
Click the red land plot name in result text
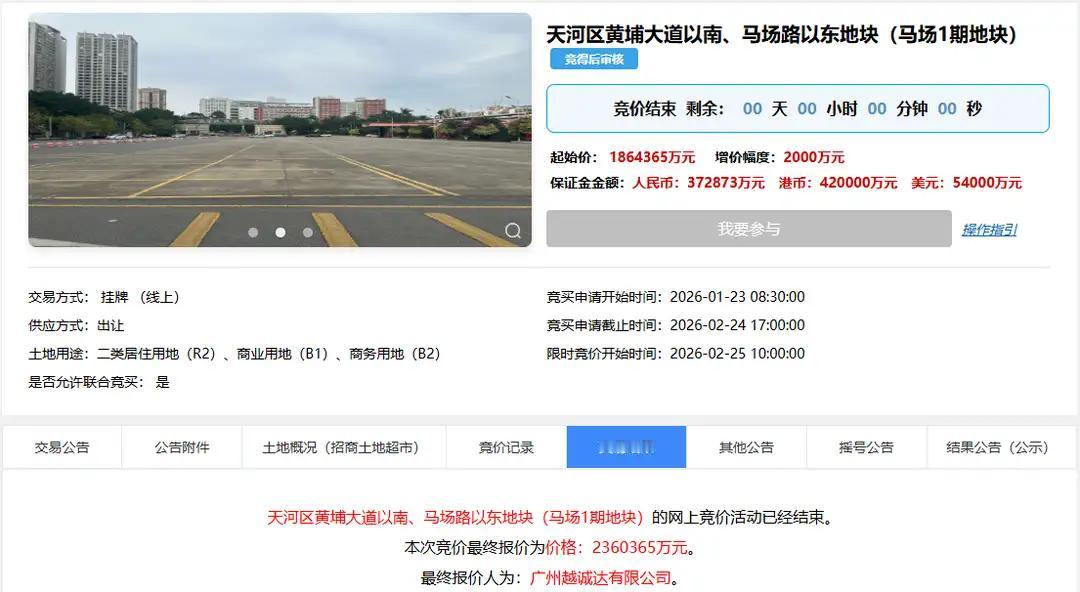click(455, 518)
